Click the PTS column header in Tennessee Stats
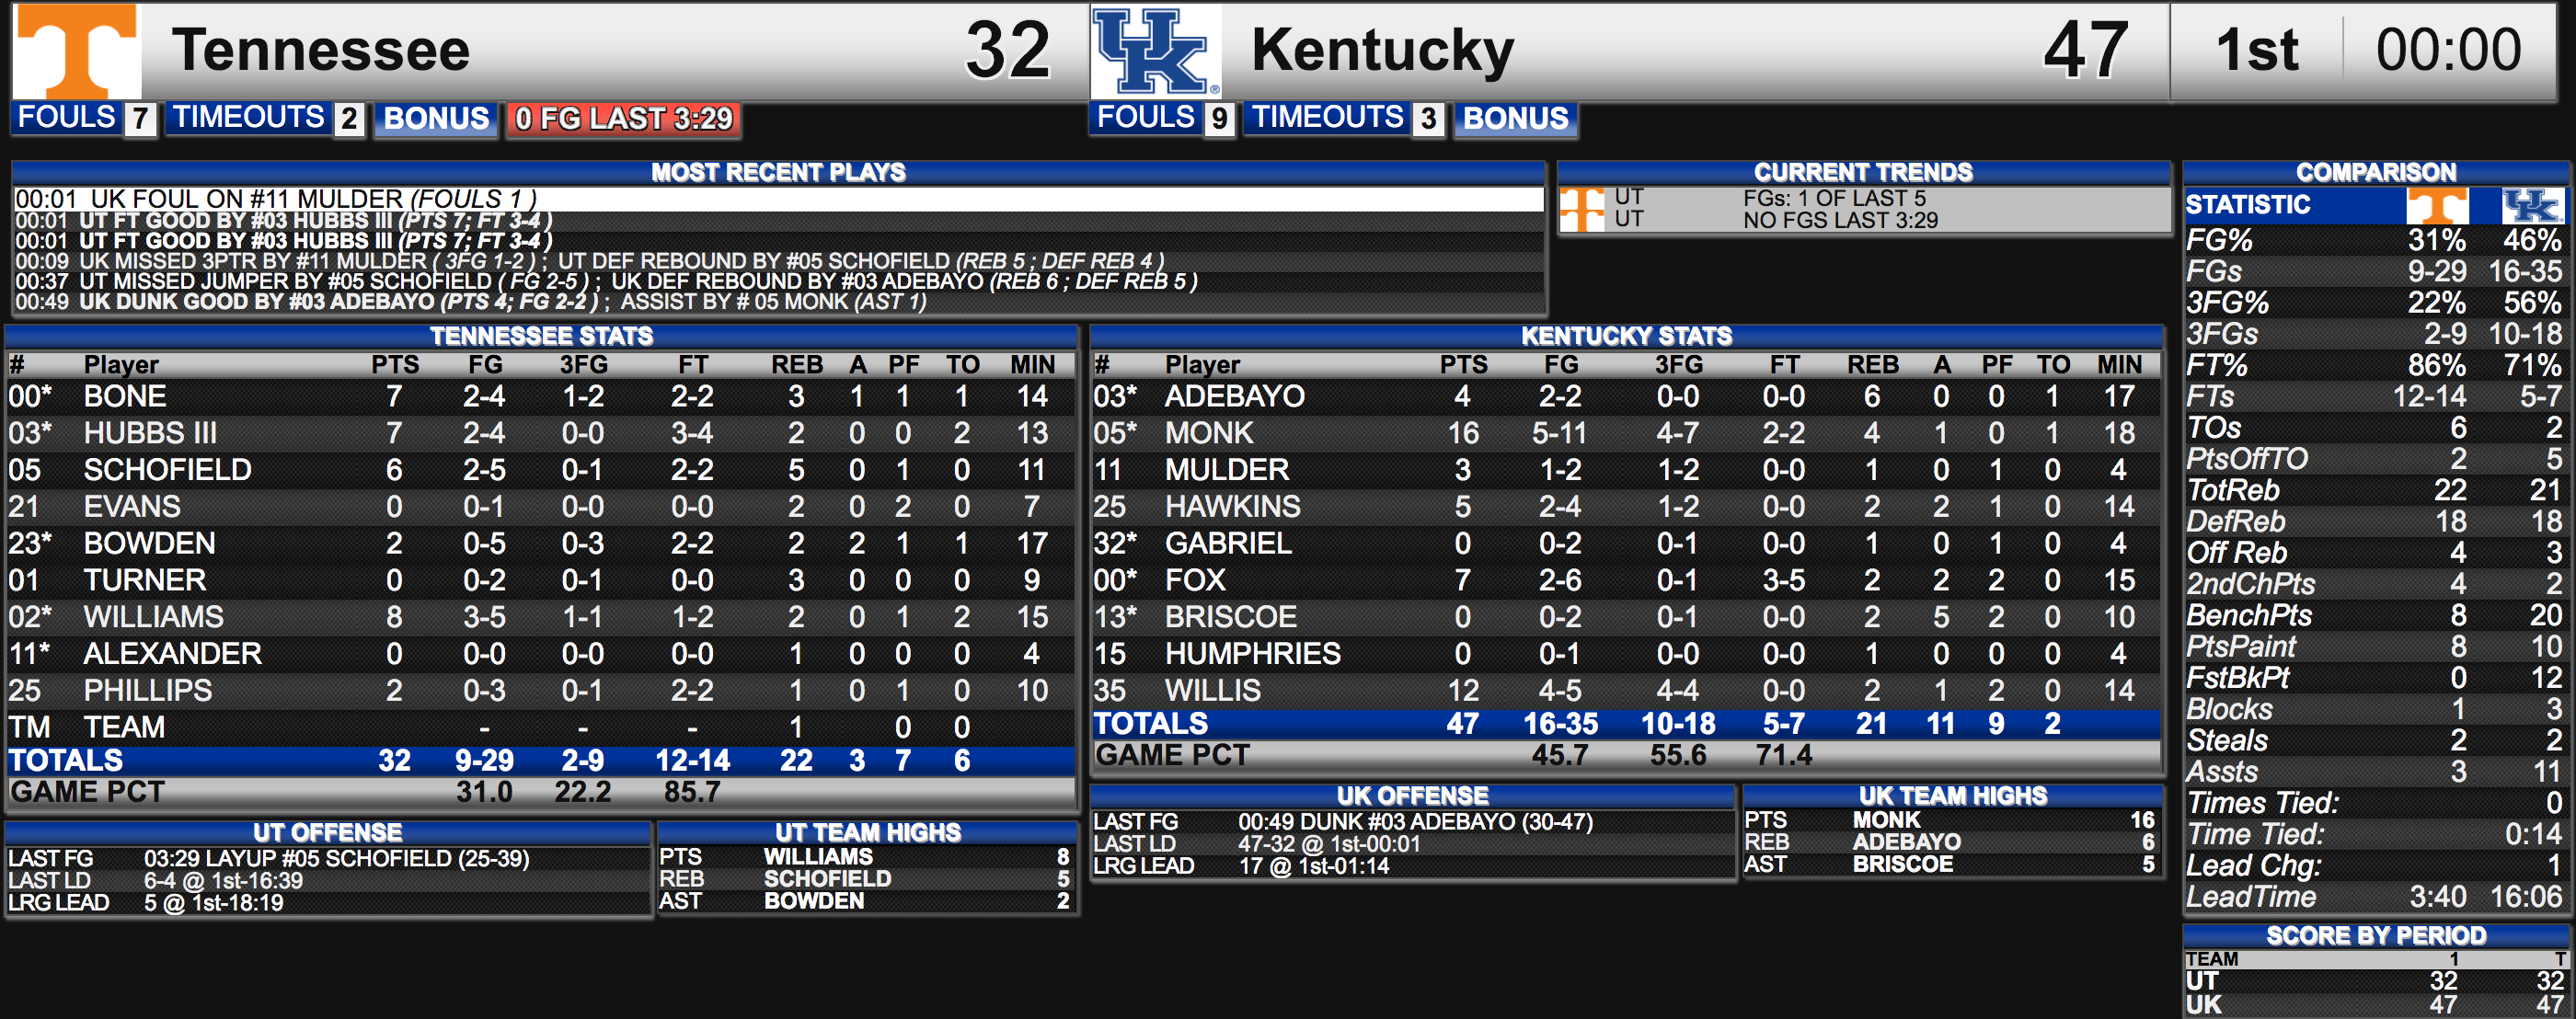 (395, 365)
